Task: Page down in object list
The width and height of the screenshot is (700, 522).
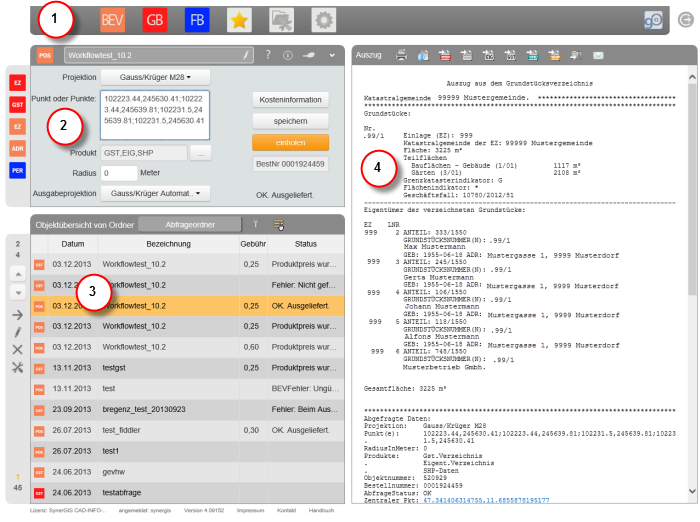Action: pos(18,293)
